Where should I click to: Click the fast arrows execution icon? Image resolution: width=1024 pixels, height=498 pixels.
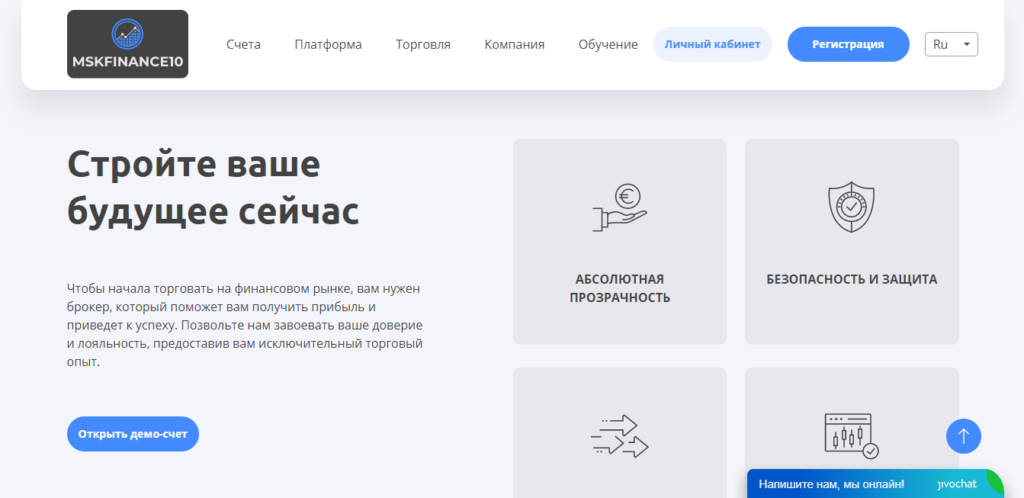pyautogui.click(x=619, y=435)
